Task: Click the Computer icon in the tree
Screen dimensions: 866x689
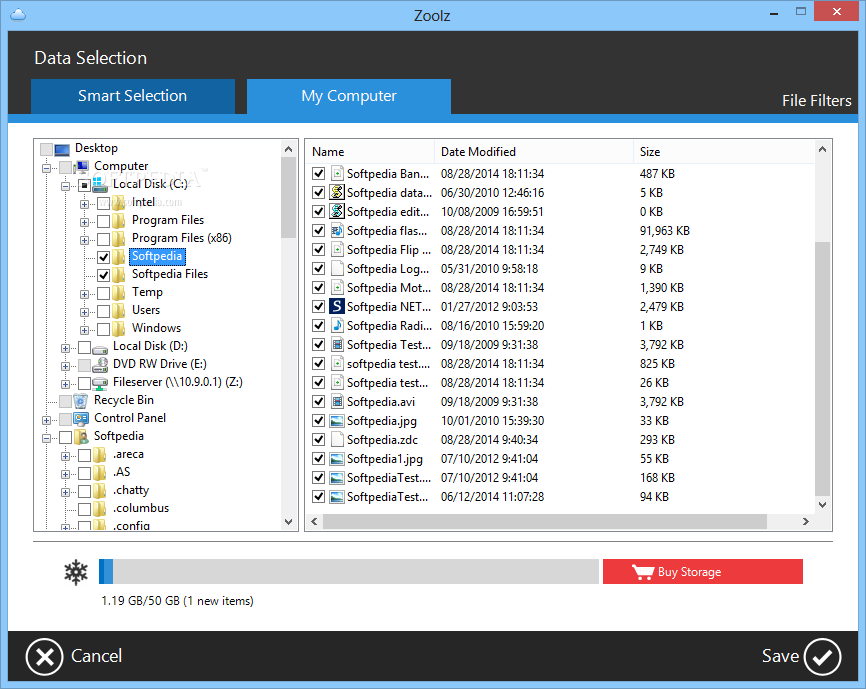Action: [x=82, y=166]
